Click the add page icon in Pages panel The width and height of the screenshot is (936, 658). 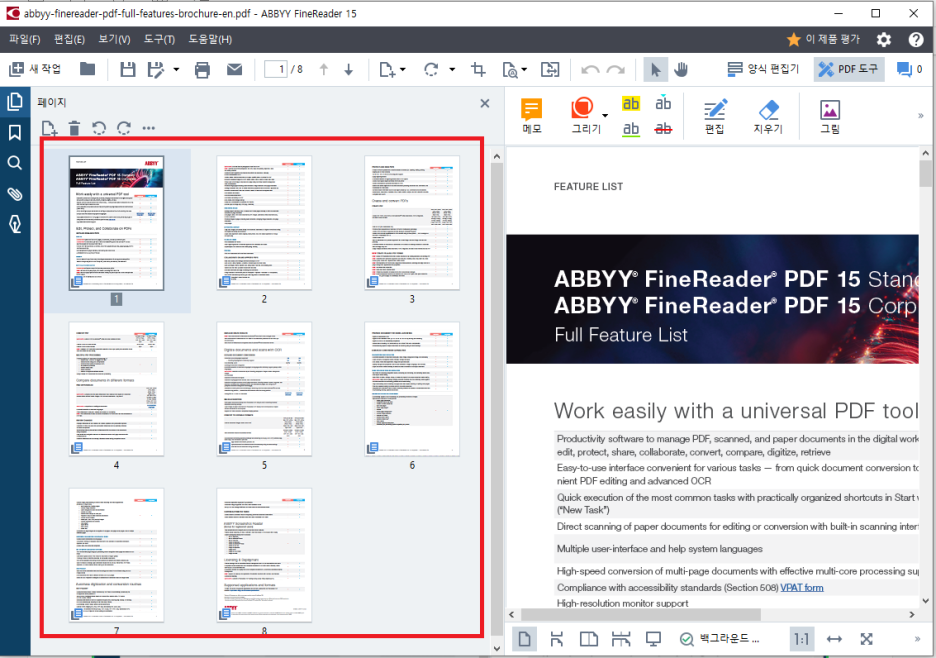point(50,128)
